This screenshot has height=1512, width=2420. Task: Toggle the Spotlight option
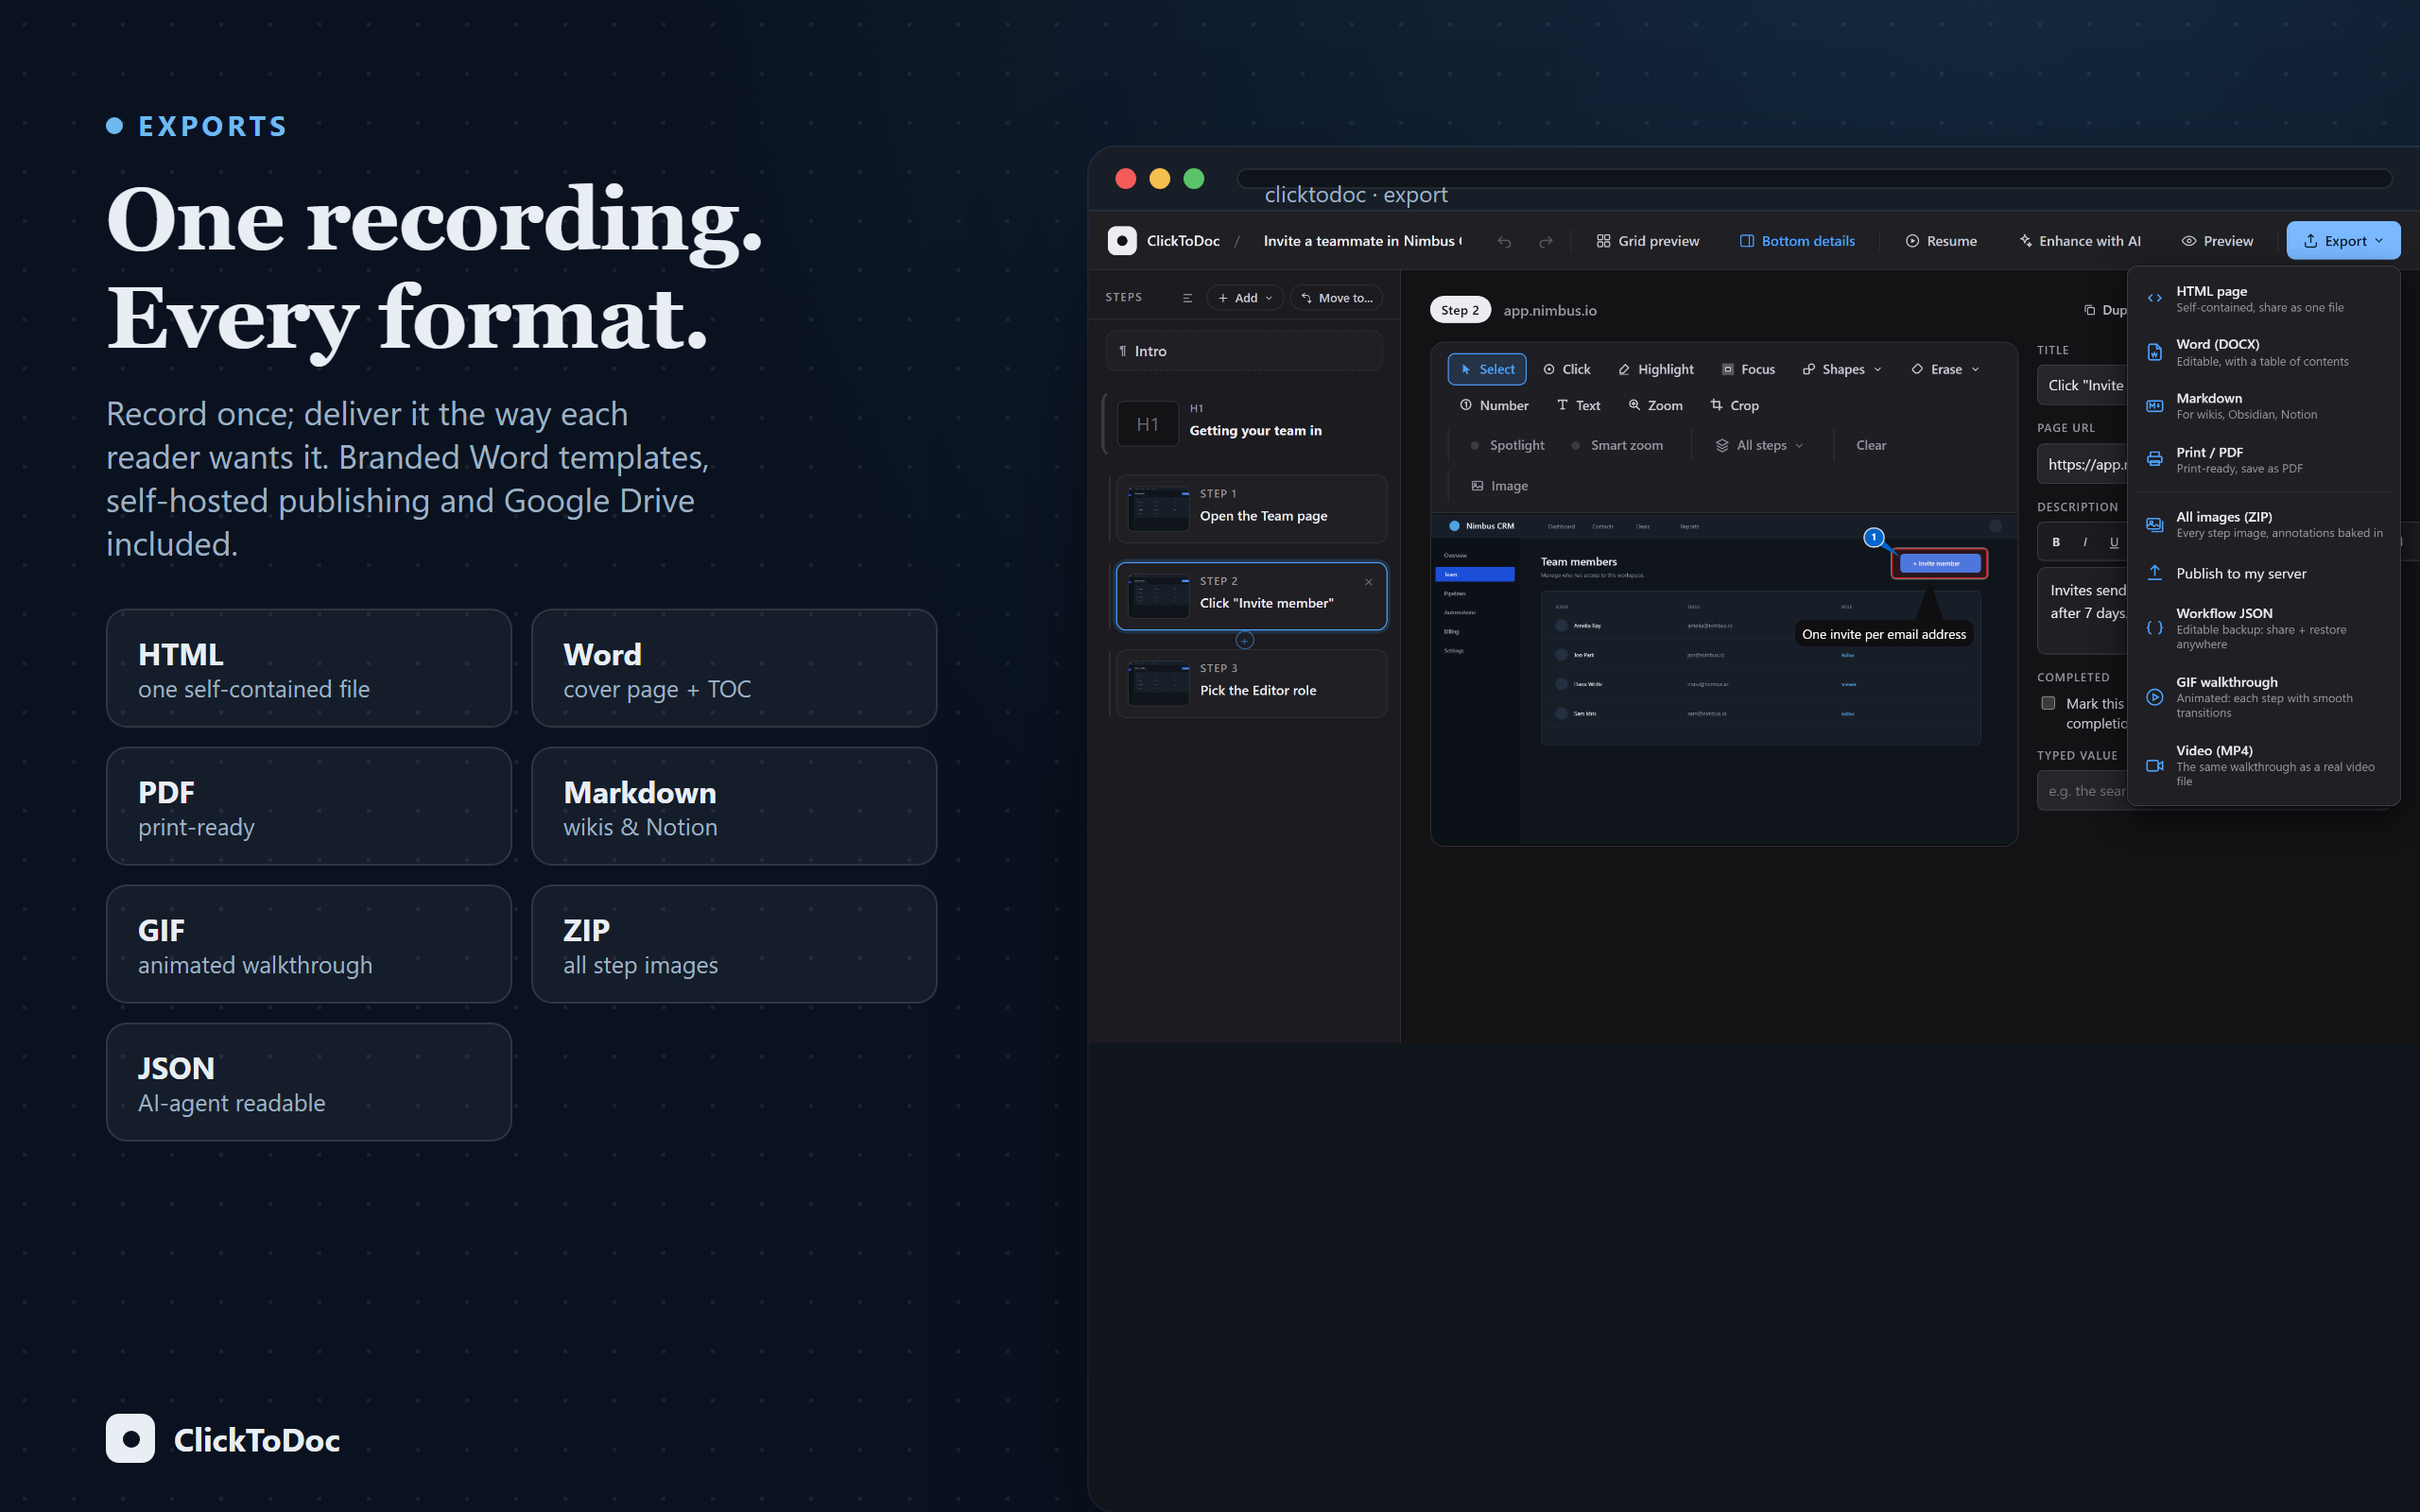(1507, 445)
